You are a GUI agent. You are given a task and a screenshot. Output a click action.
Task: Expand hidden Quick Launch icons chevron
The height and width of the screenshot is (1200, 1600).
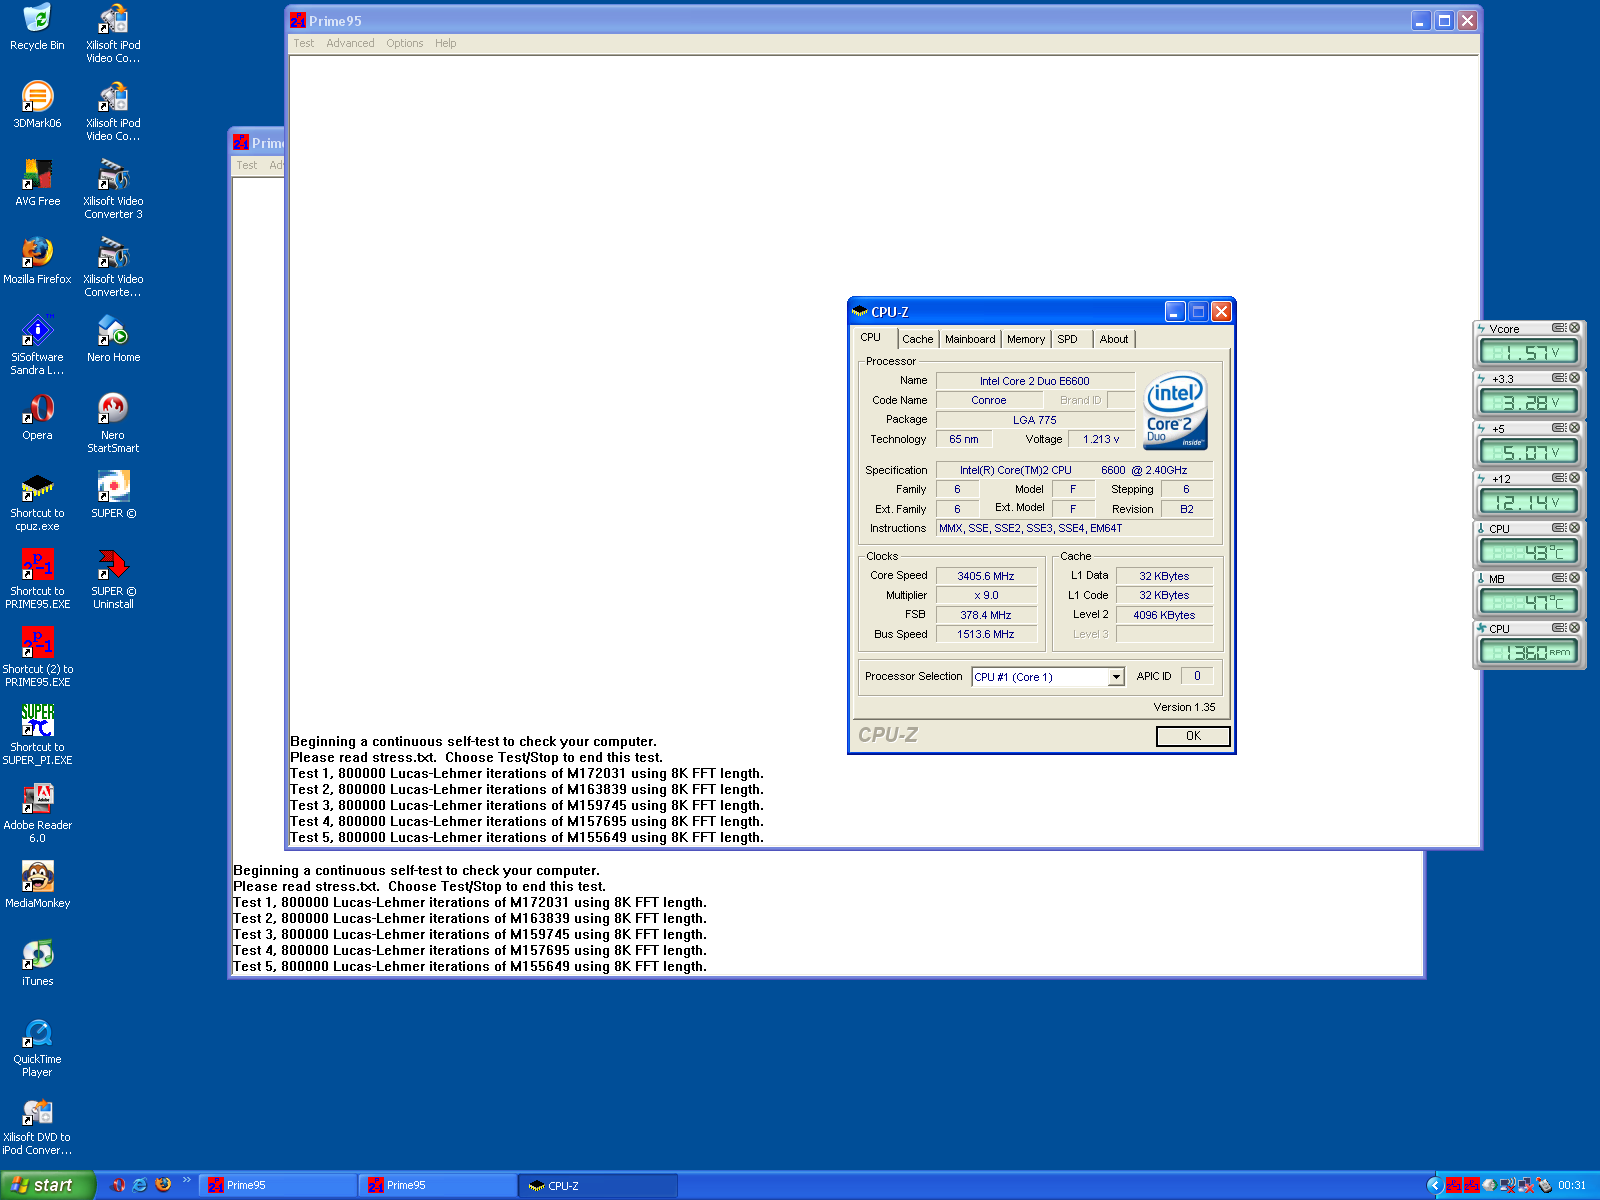coord(186,1180)
